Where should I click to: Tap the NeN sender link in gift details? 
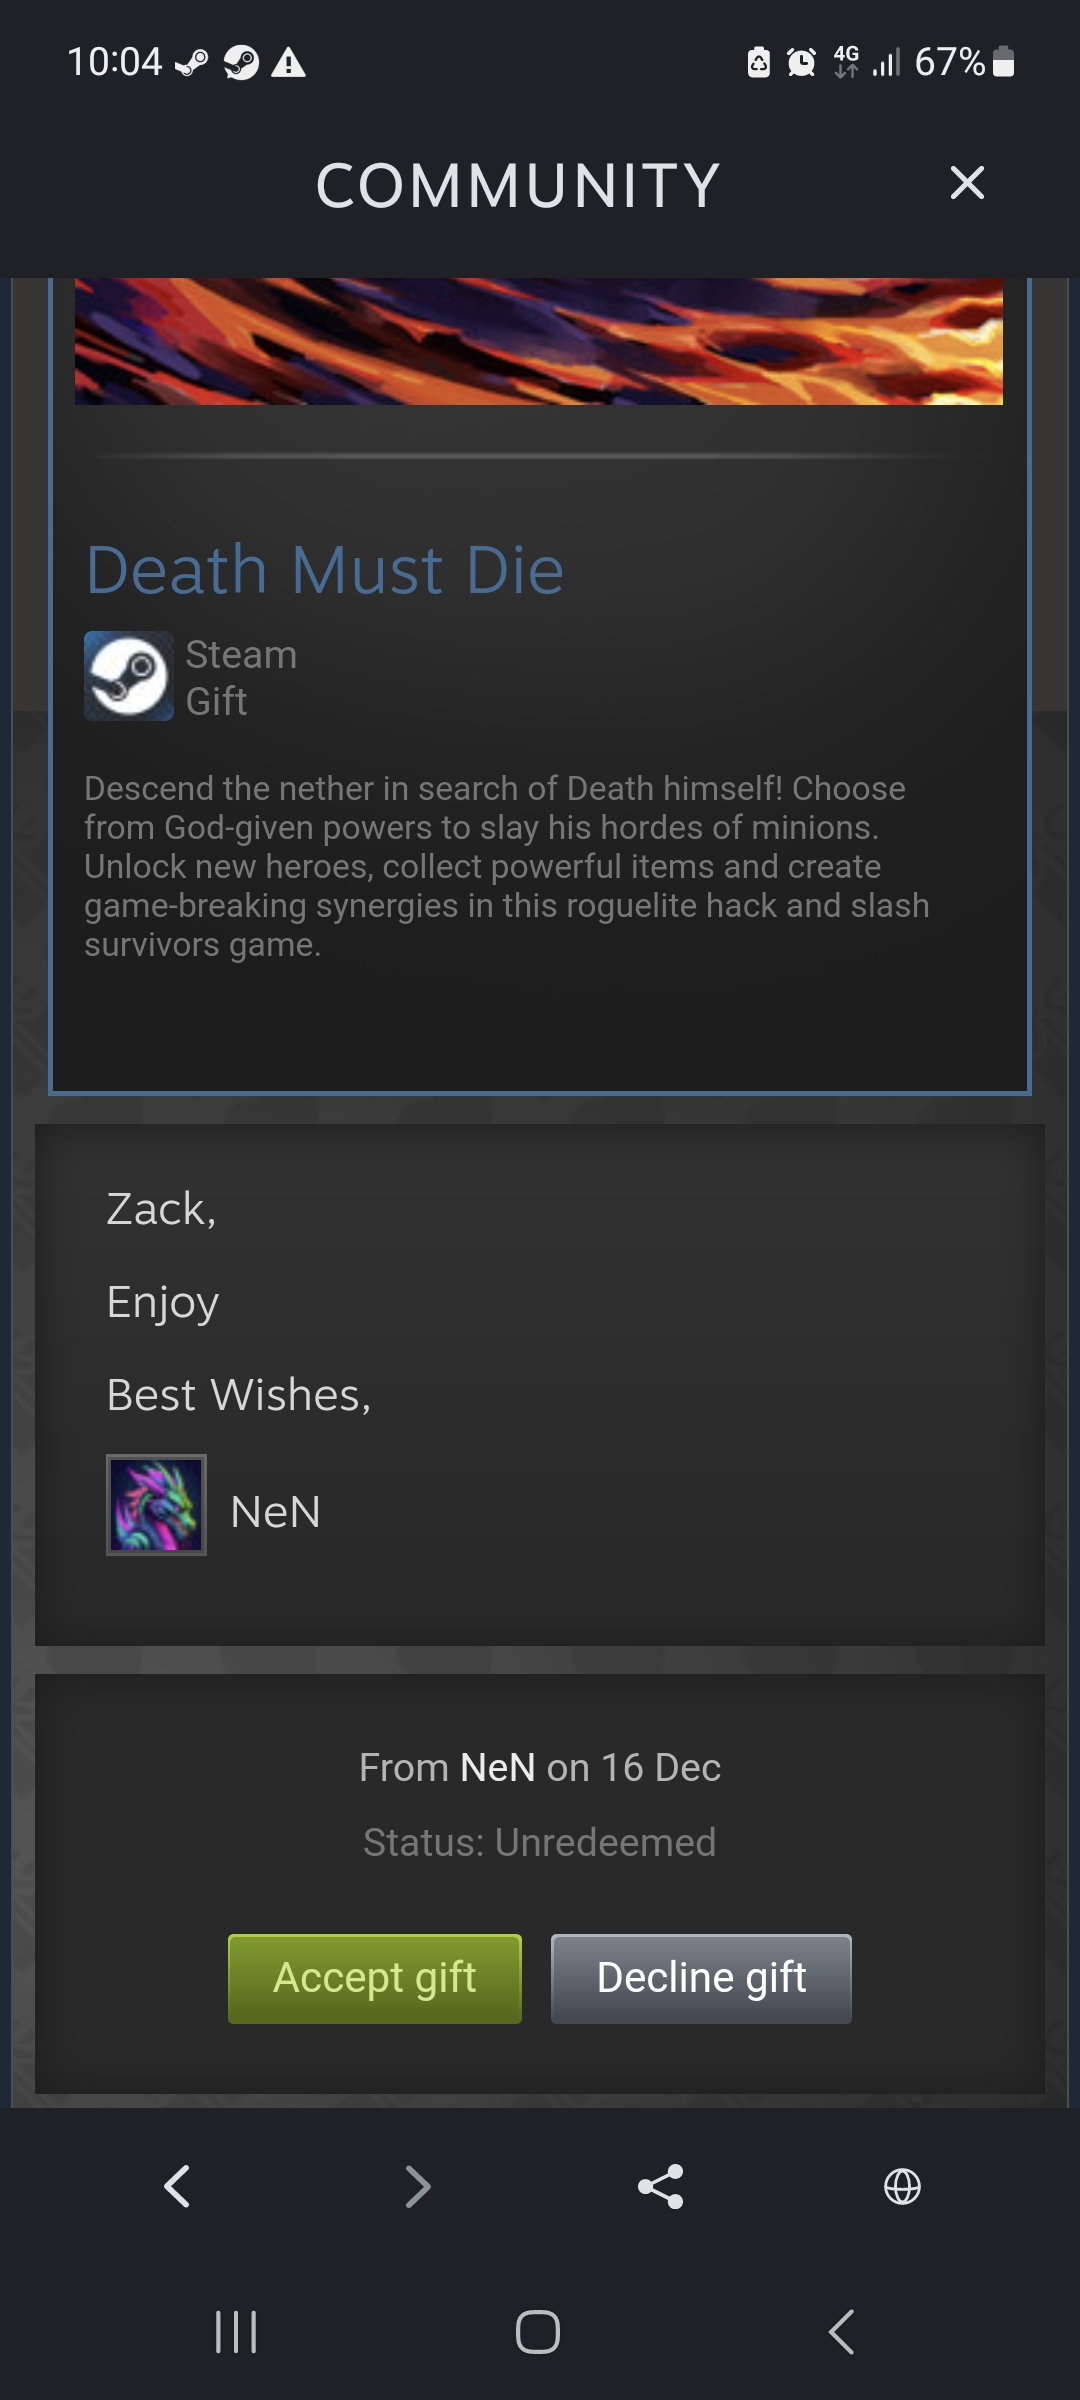point(497,1768)
